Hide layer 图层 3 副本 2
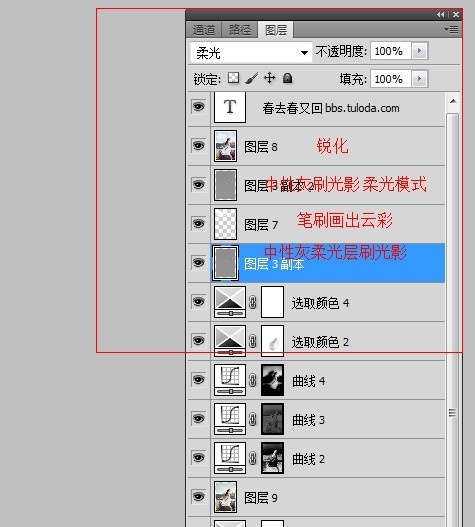This screenshot has width=475, height=527. [x=198, y=185]
